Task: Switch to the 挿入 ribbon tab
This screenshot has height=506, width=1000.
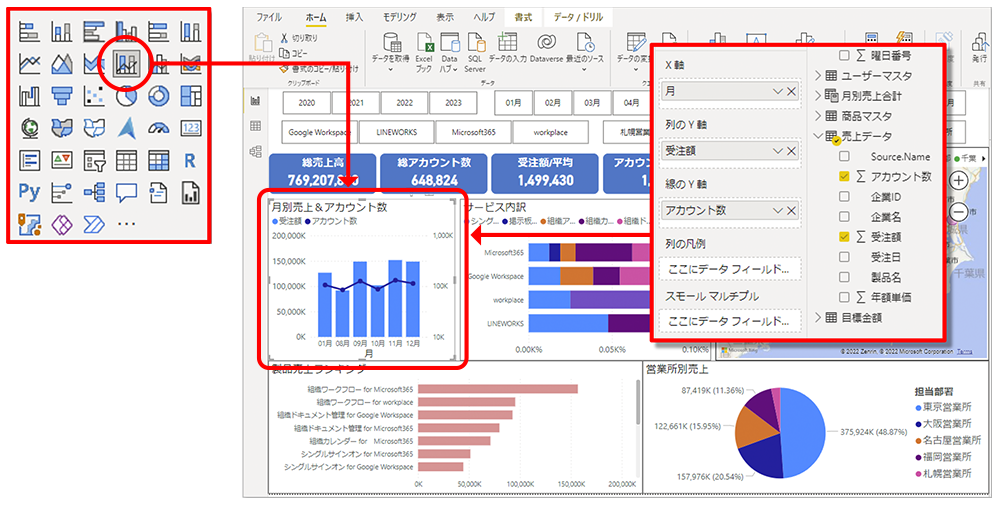Action: point(355,17)
